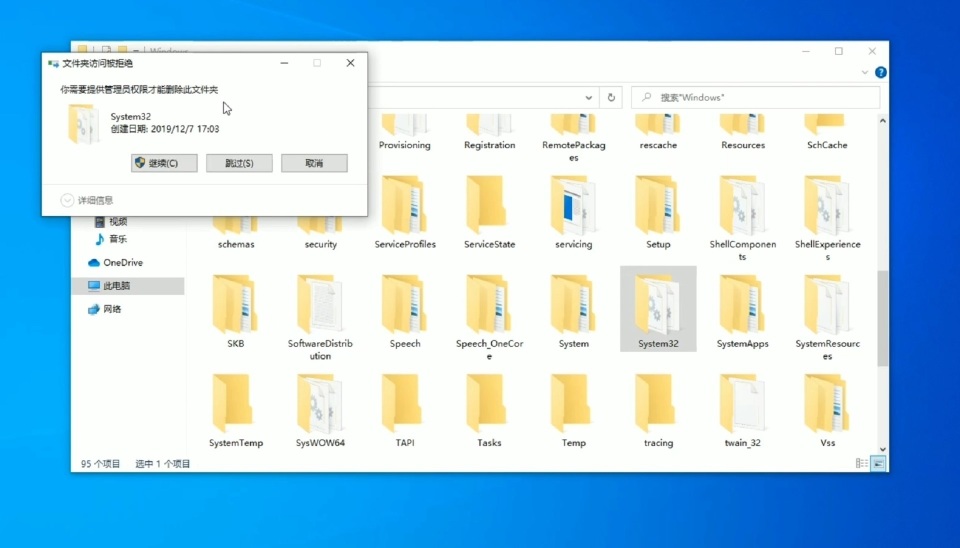Select the ServiceProfiles folder
960x548 pixels.
[405, 212]
